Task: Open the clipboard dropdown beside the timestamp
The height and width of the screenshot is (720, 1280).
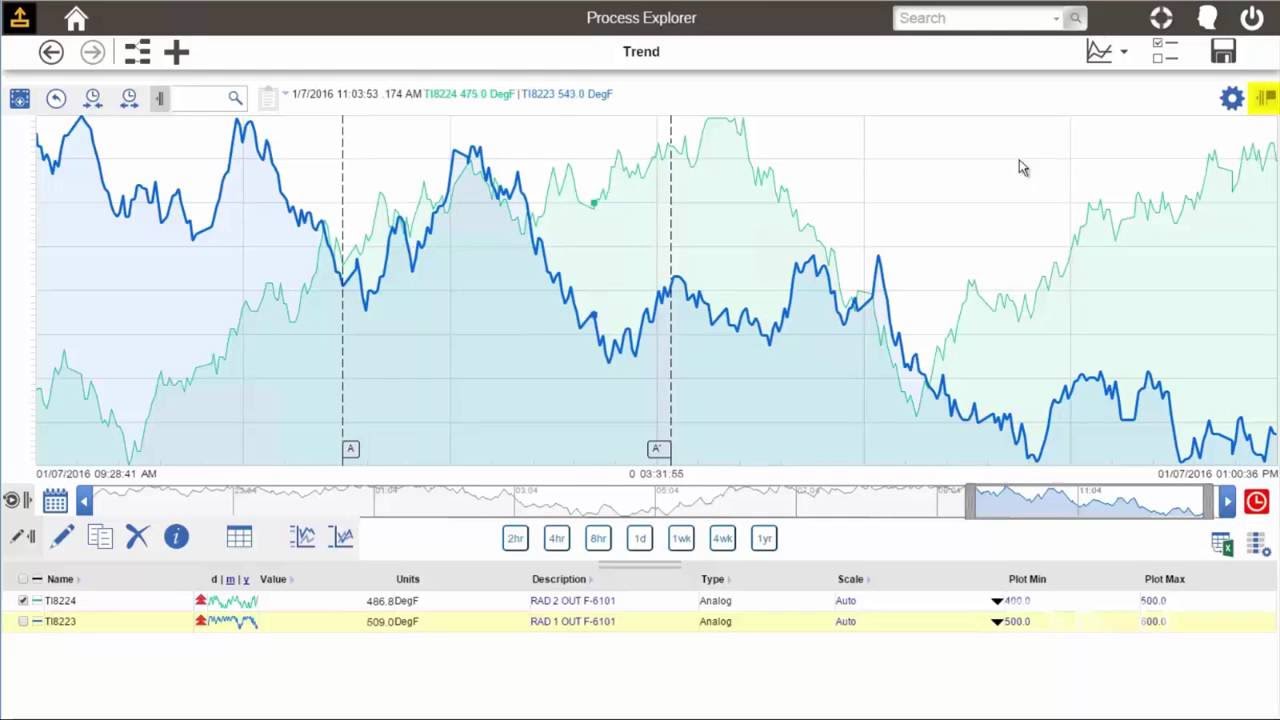Action: (285, 94)
